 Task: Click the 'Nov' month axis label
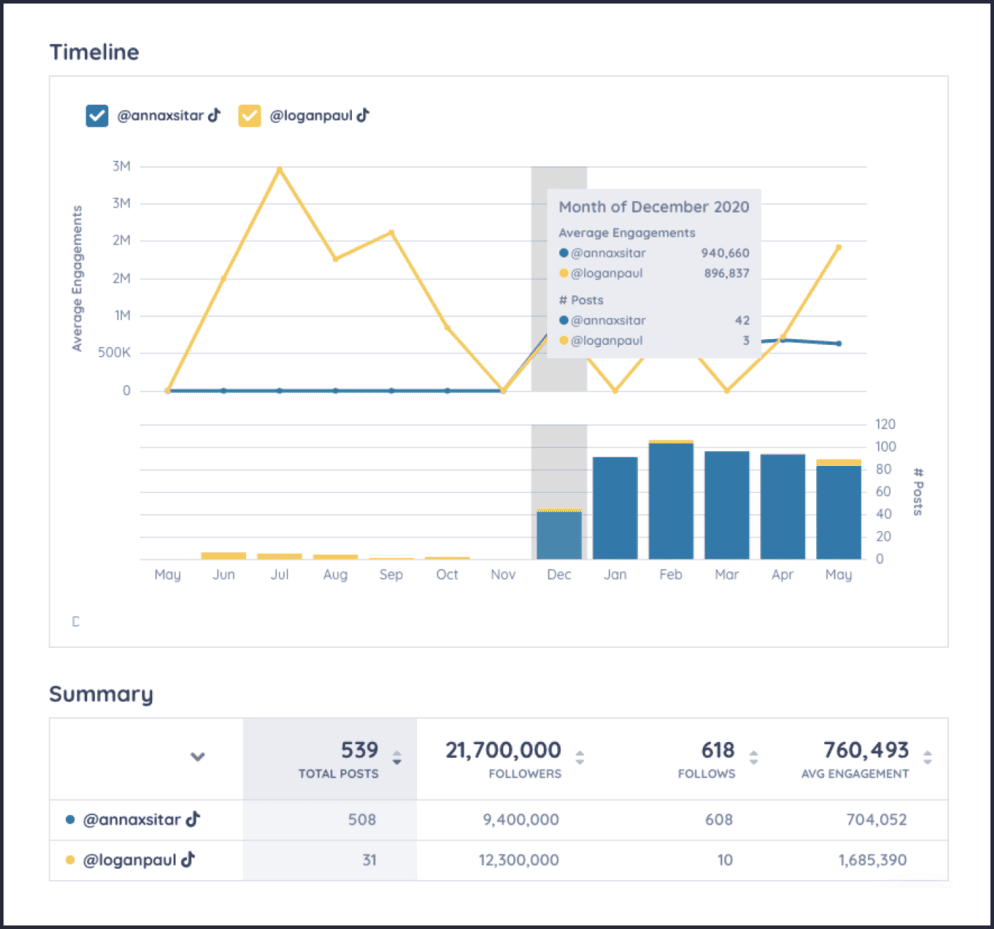(x=503, y=575)
